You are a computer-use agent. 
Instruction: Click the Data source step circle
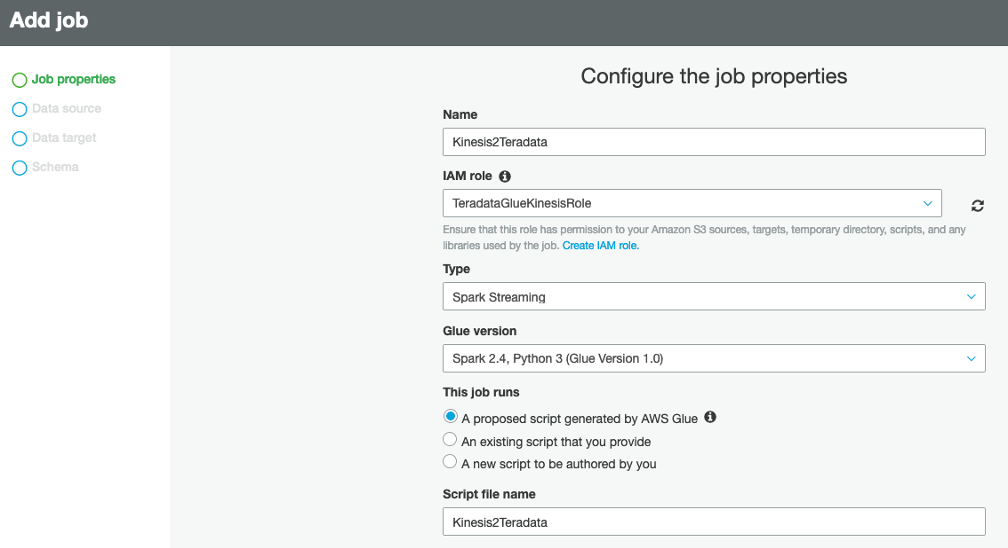tap(19, 109)
